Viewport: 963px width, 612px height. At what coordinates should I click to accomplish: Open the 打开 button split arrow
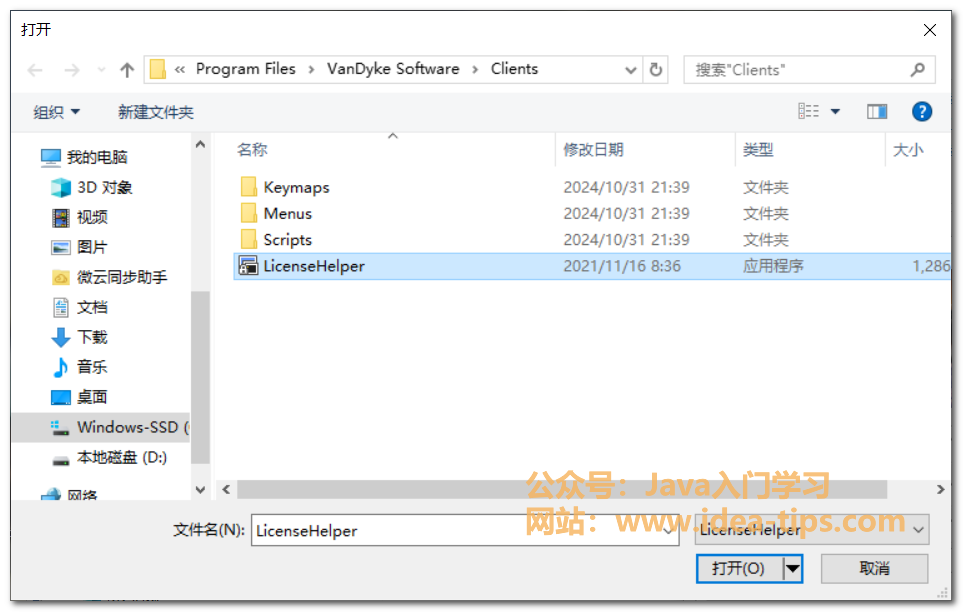click(793, 568)
